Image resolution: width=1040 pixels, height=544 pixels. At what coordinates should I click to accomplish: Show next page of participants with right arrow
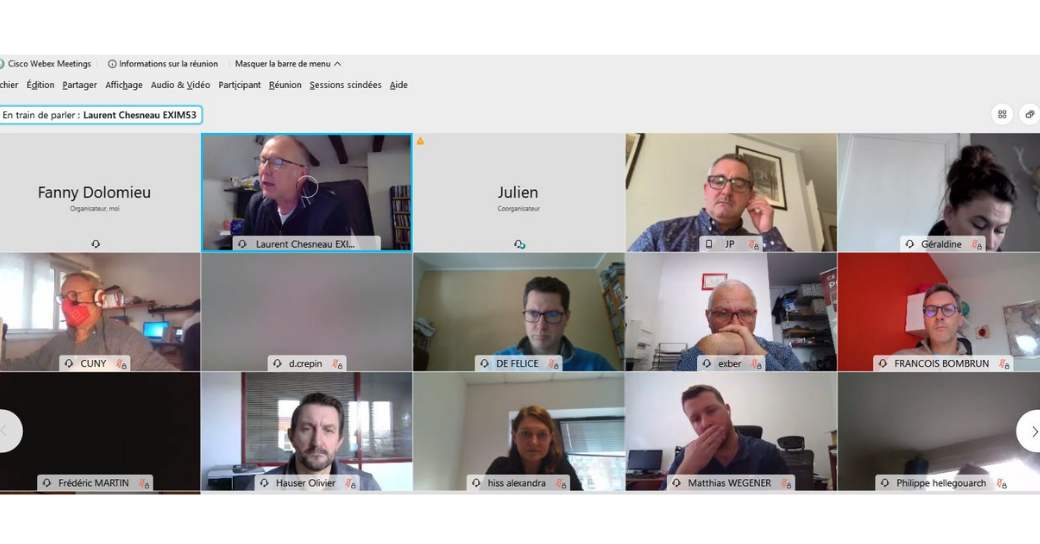1030,431
